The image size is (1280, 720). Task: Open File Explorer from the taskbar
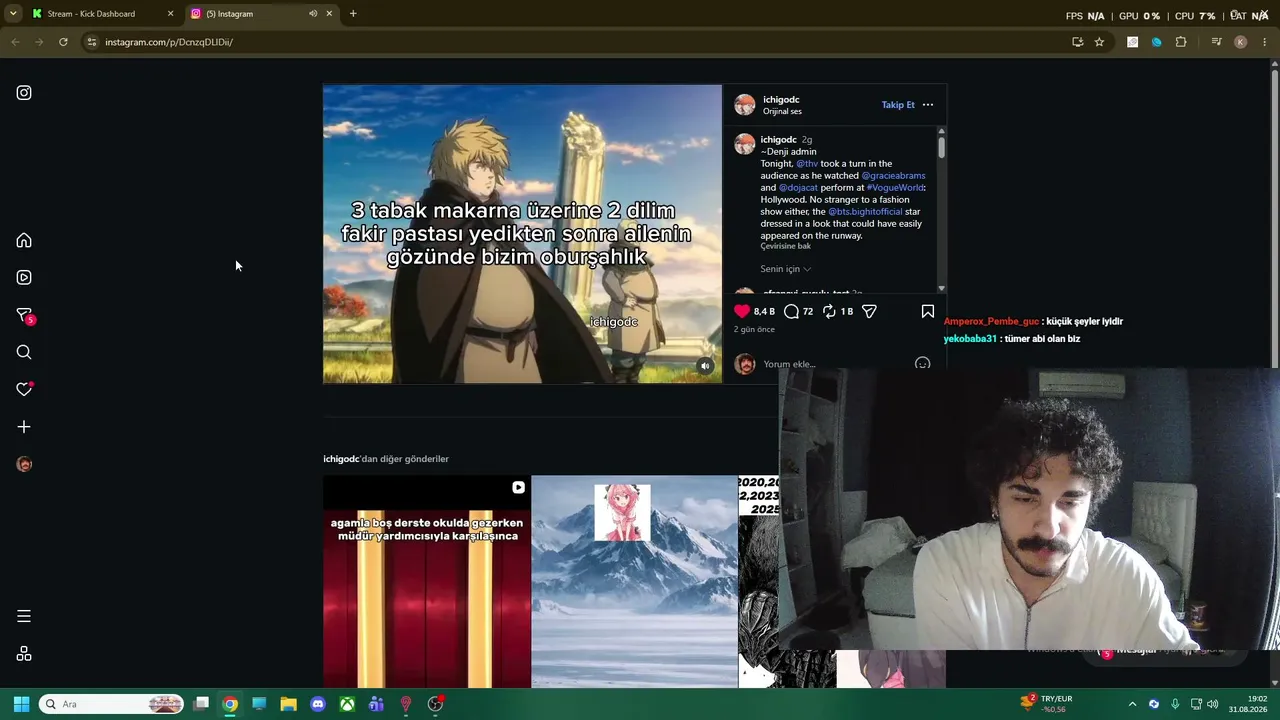click(288, 704)
